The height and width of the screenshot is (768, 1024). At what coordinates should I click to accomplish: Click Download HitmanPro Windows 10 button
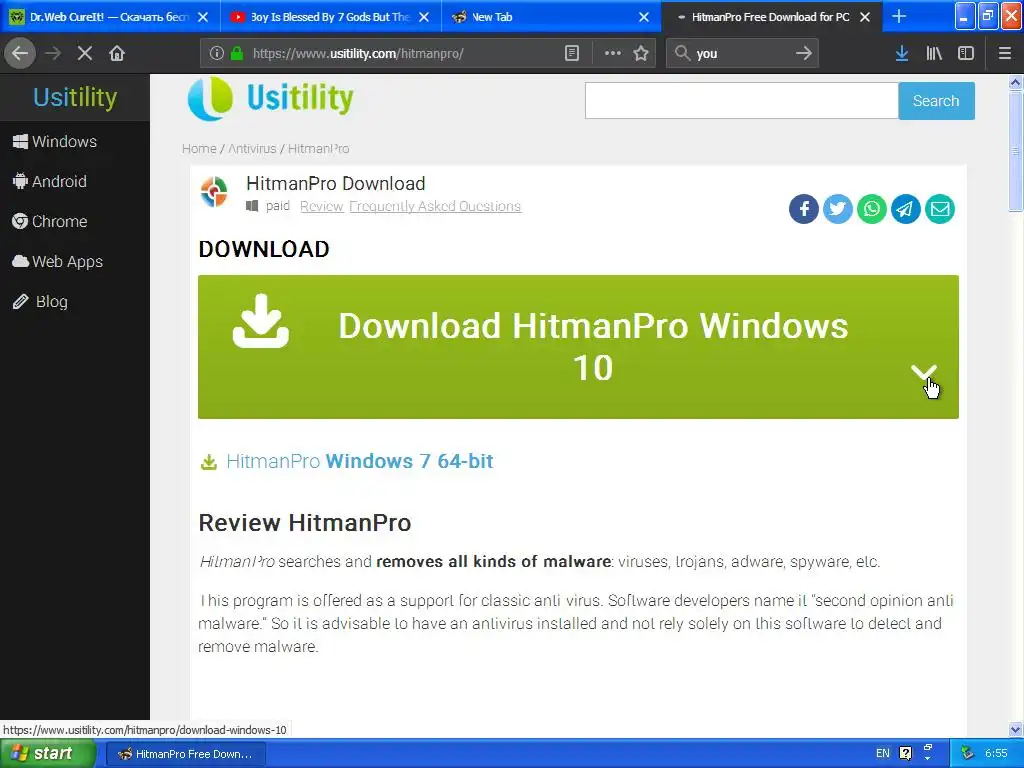tap(578, 347)
